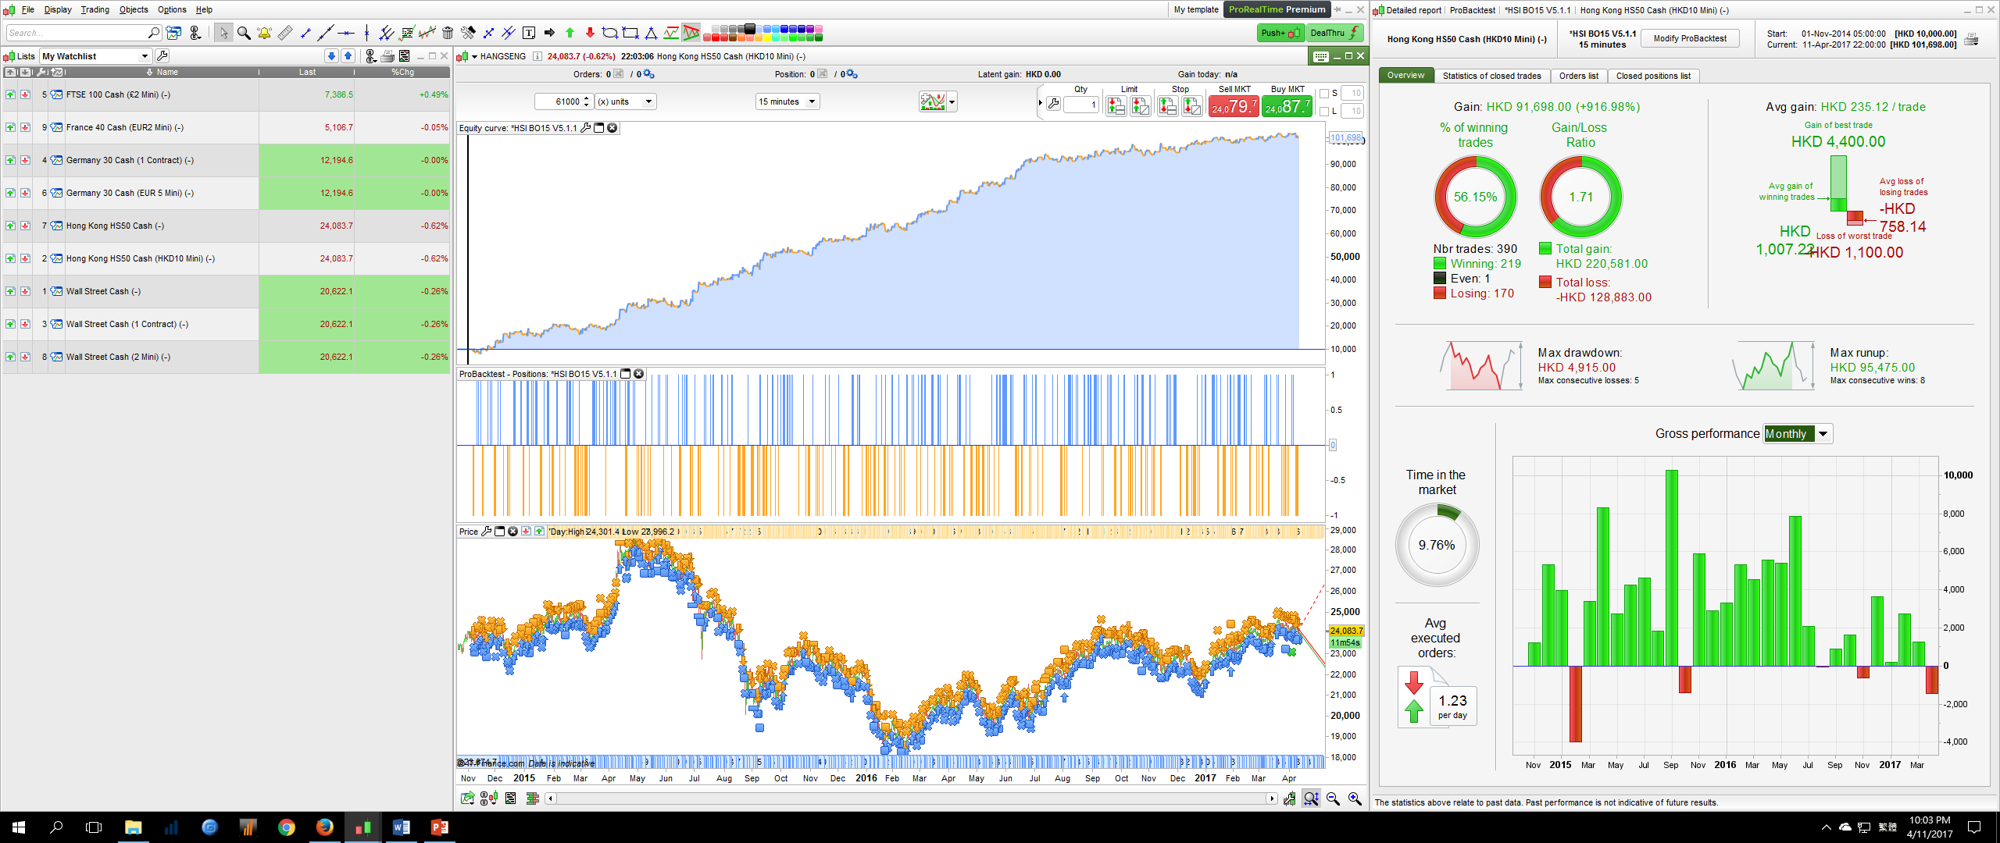2000x843 pixels.
Task: Click My template button
Action: coord(1196,9)
